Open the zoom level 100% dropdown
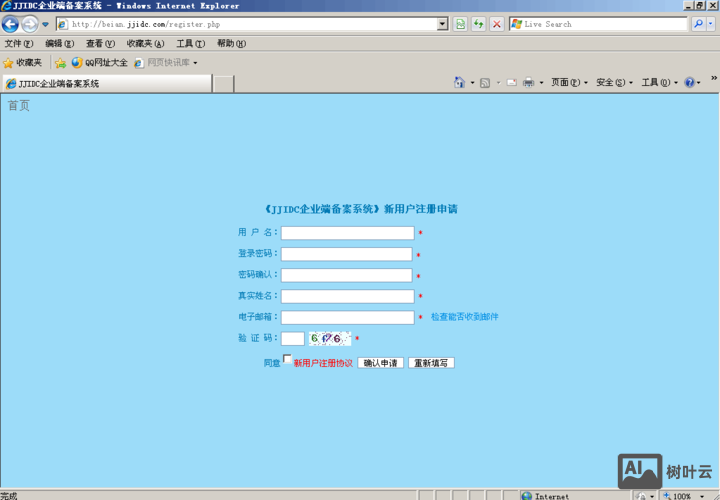 (x=703, y=496)
